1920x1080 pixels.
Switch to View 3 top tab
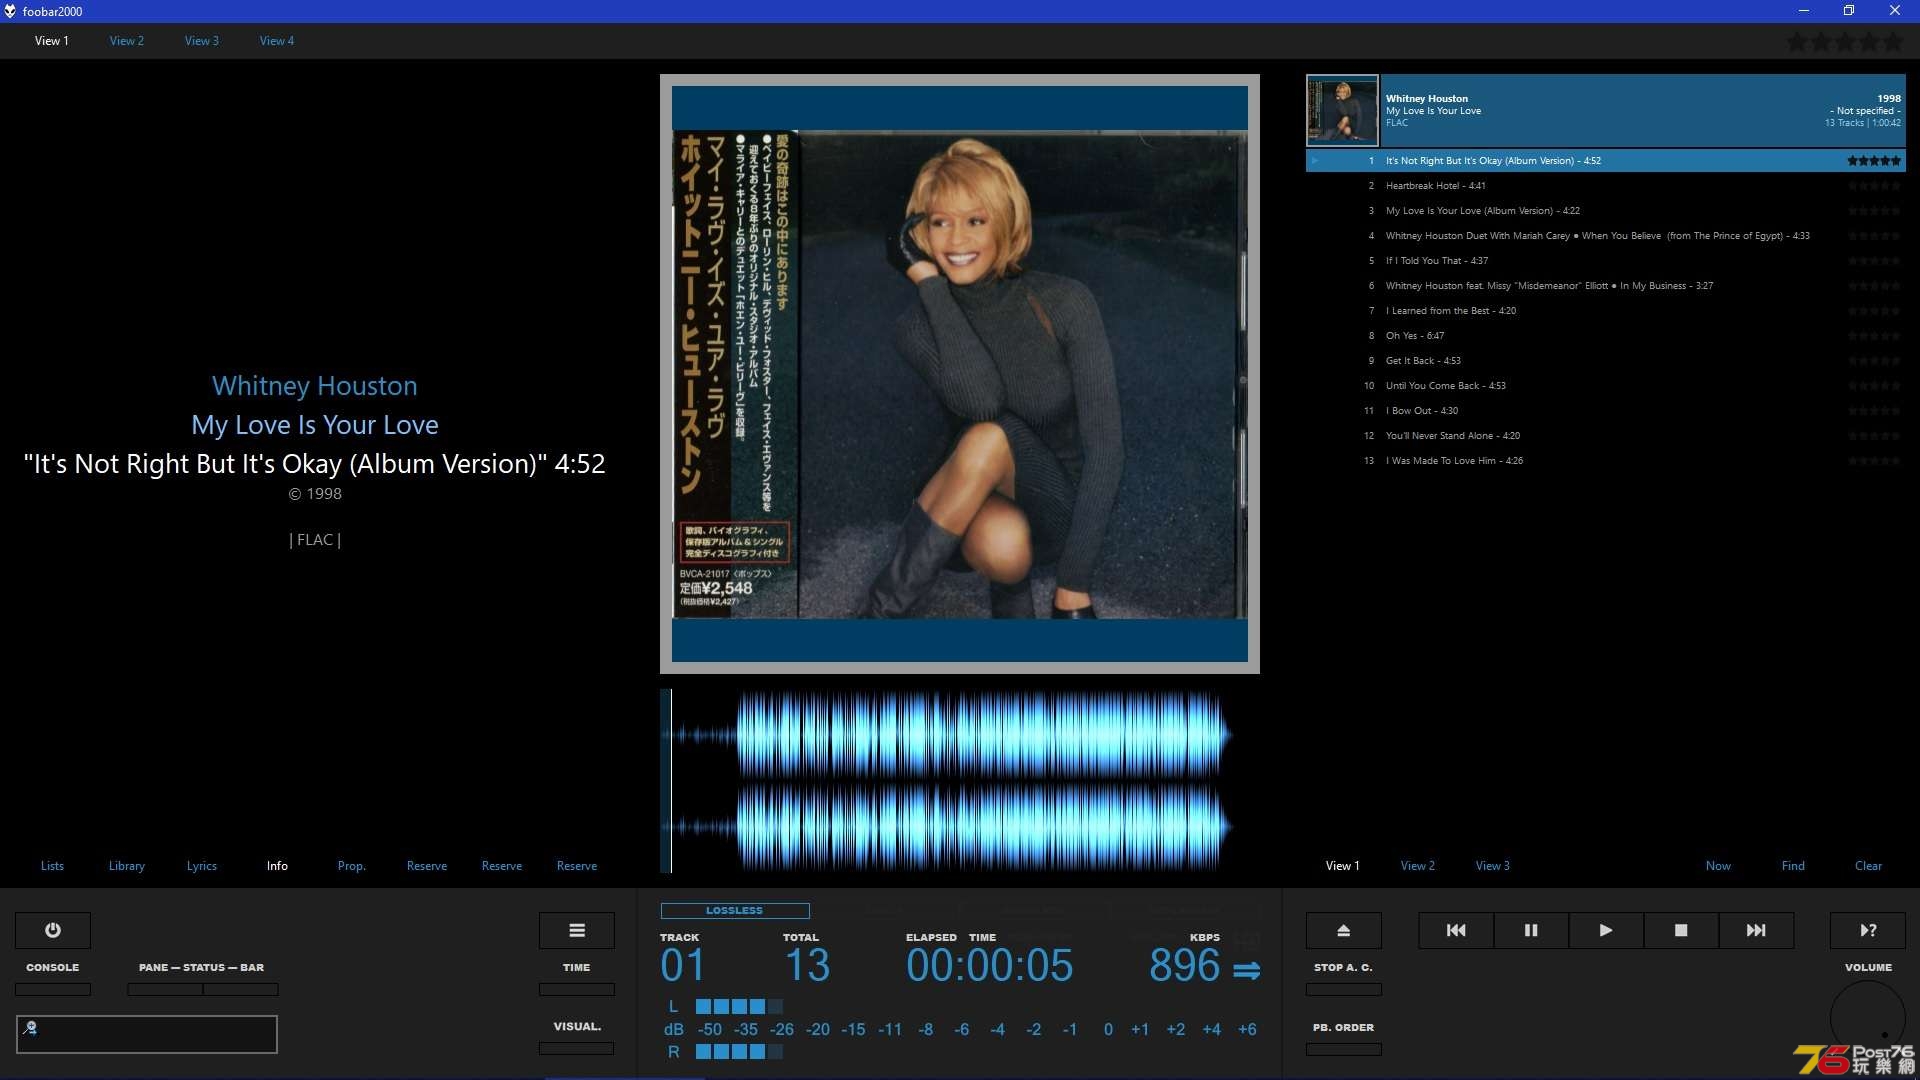coord(202,41)
